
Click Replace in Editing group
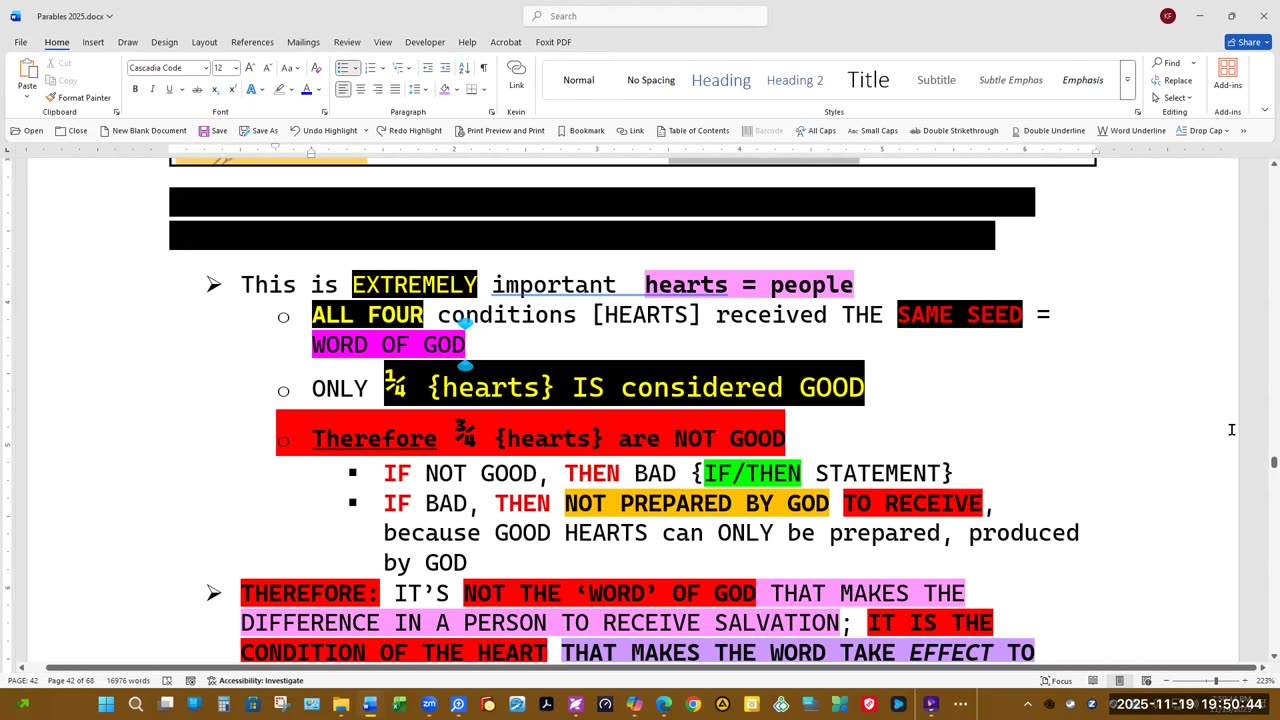(x=1172, y=80)
